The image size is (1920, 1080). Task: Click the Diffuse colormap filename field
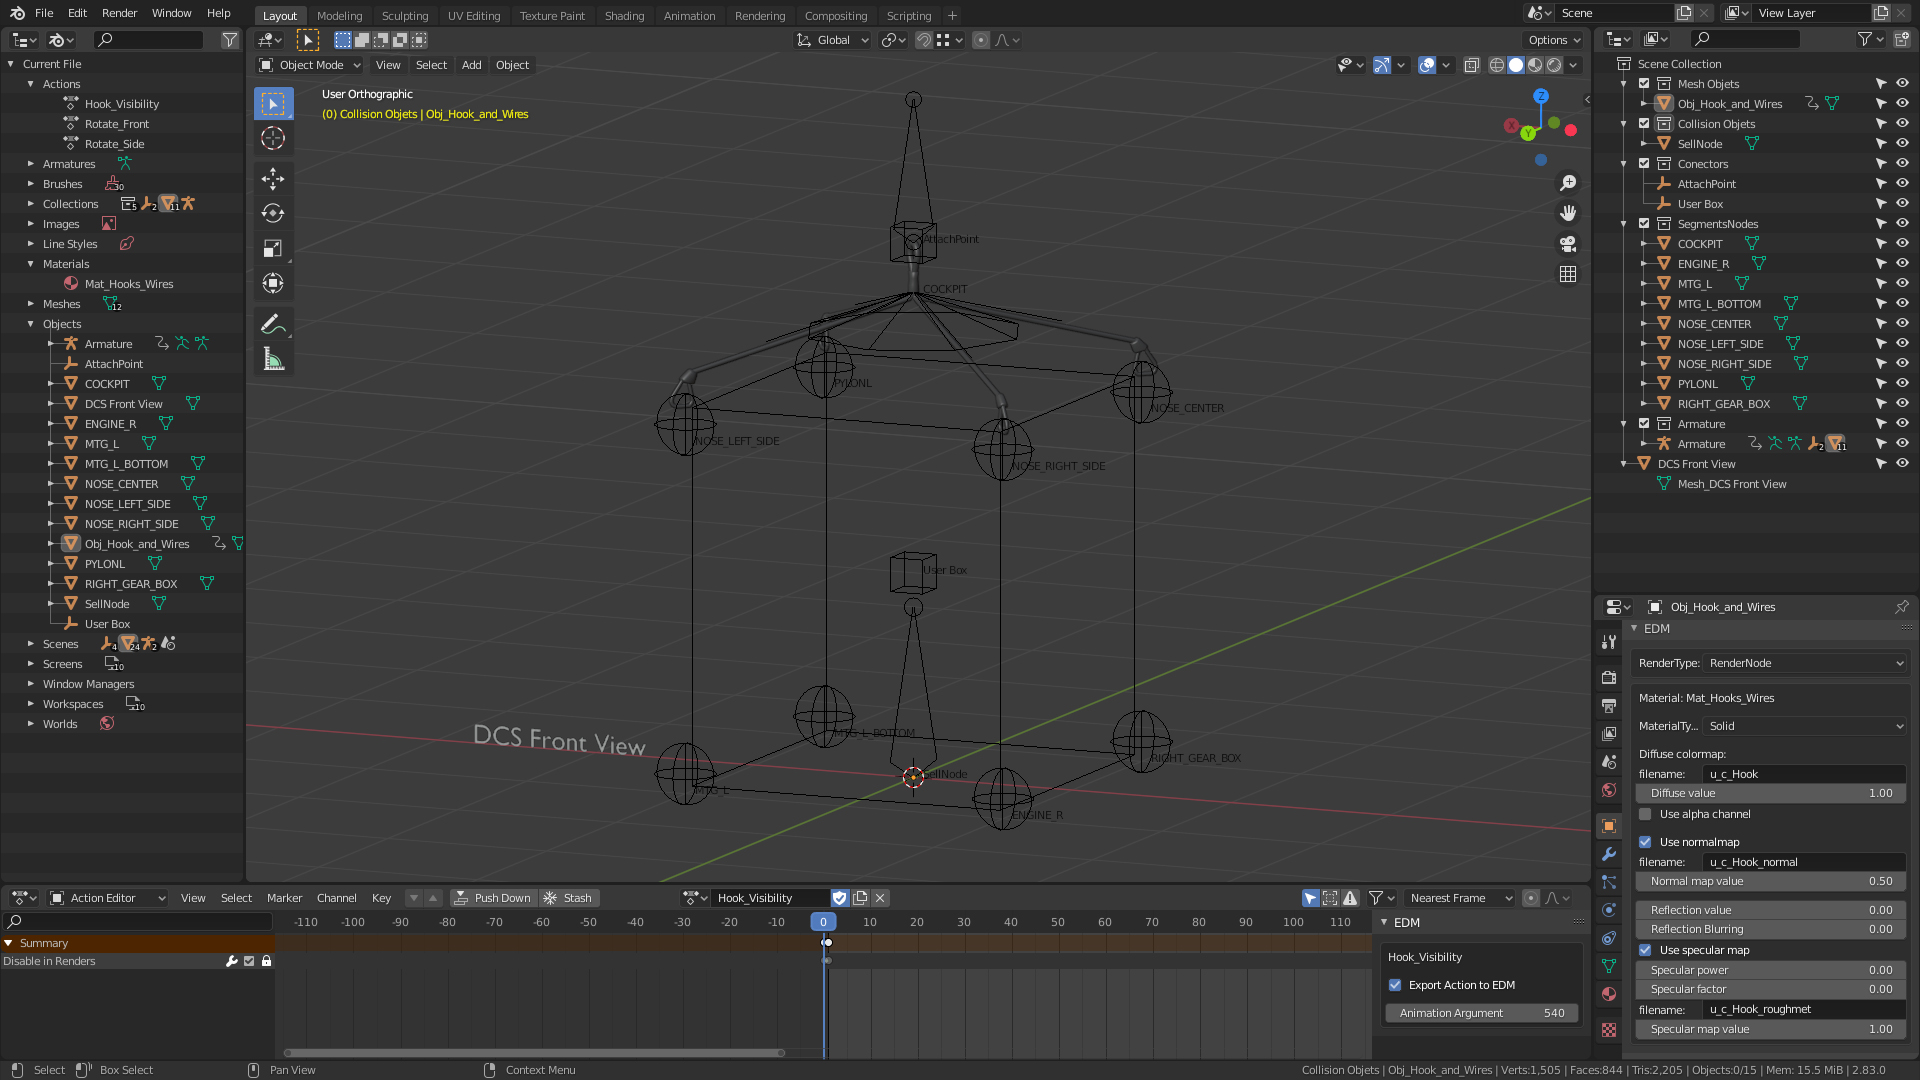tap(1803, 774)
